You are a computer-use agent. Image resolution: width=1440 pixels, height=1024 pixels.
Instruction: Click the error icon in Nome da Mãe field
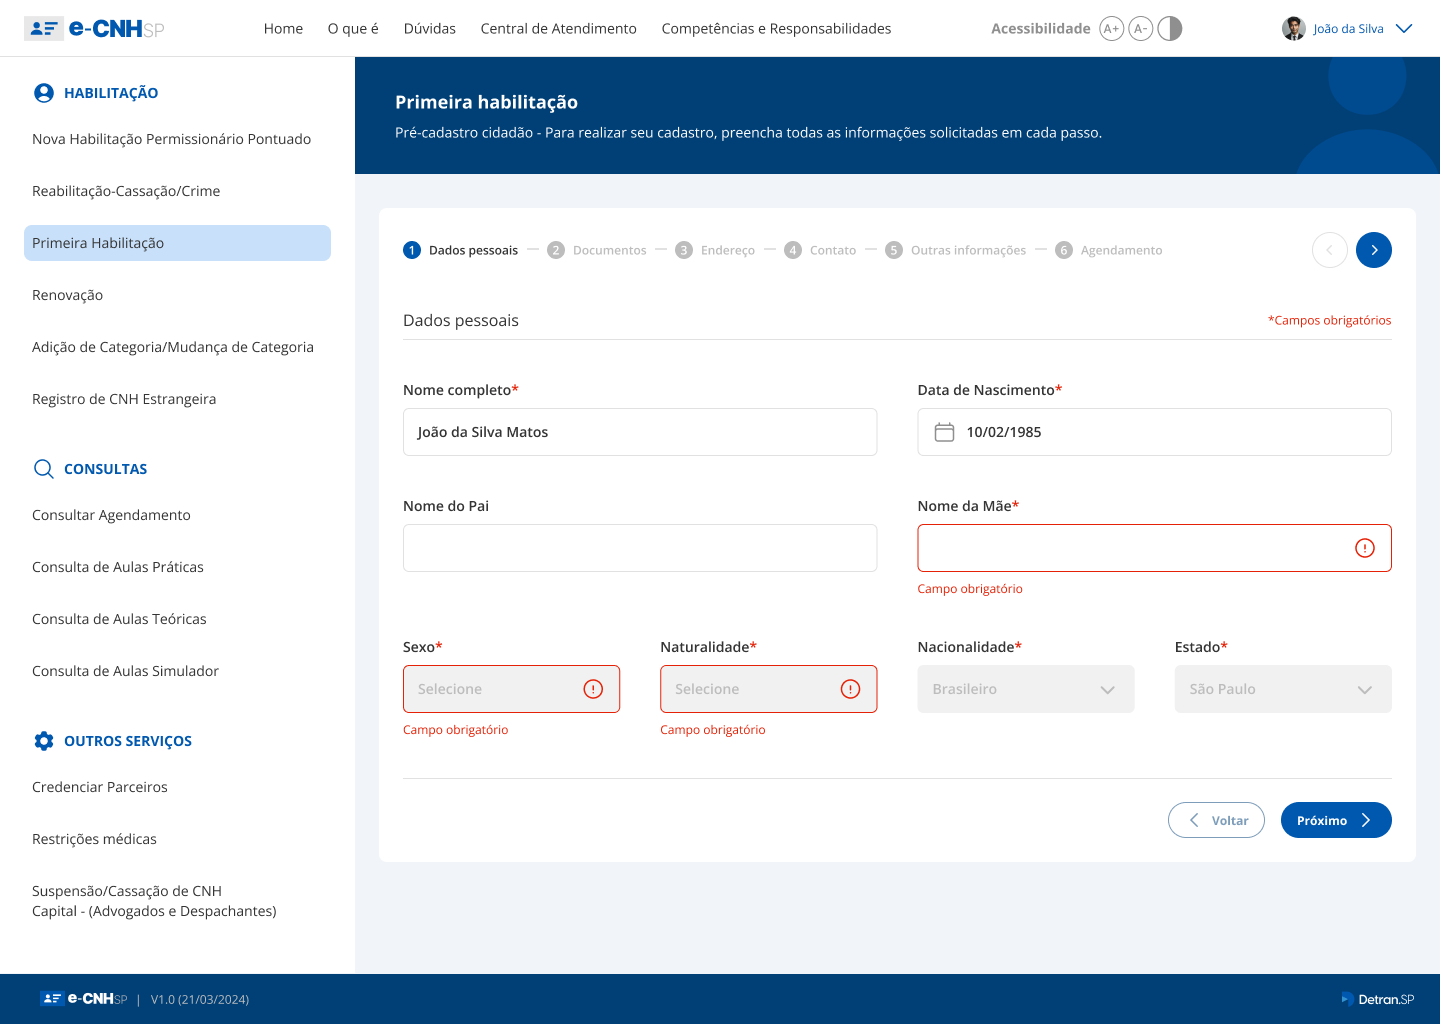click(x=1364, y=548)
